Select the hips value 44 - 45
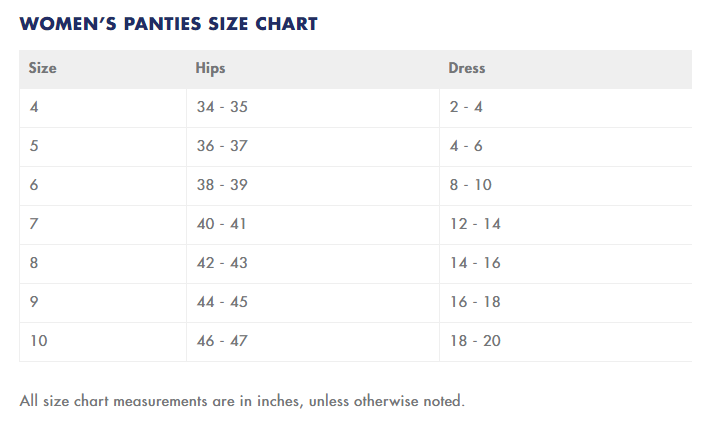Viewport: 703px width, 431px height. pos(222,302)
